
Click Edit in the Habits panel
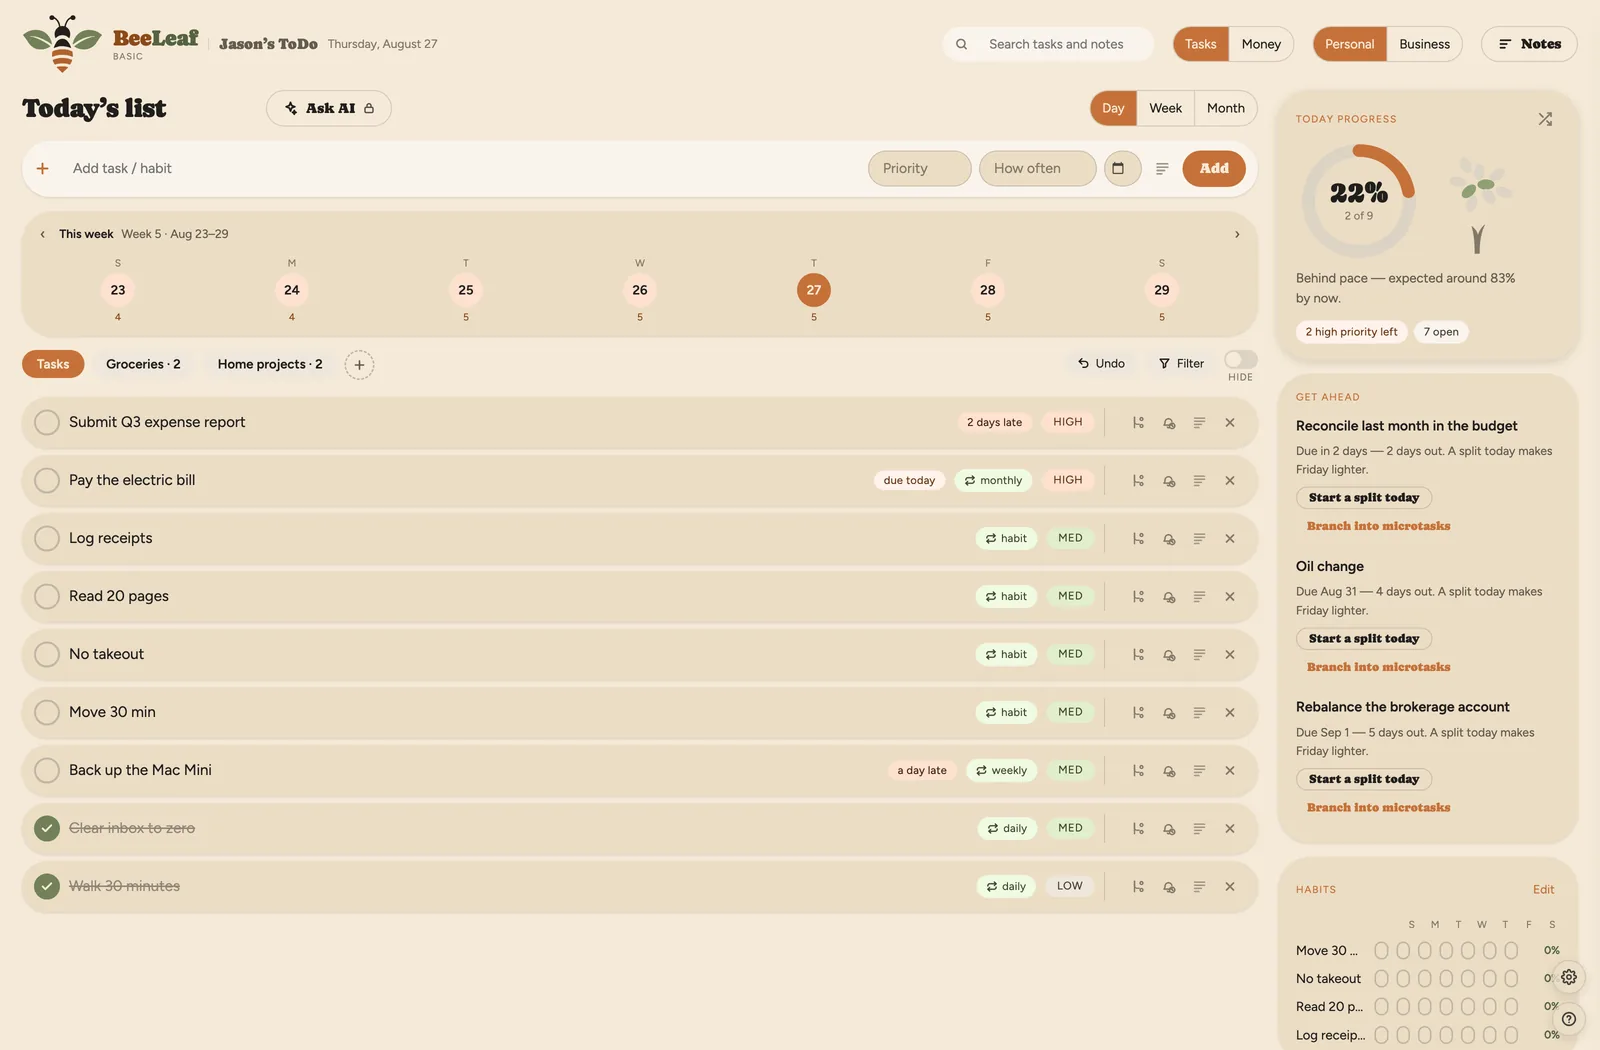click(1543, 890)
